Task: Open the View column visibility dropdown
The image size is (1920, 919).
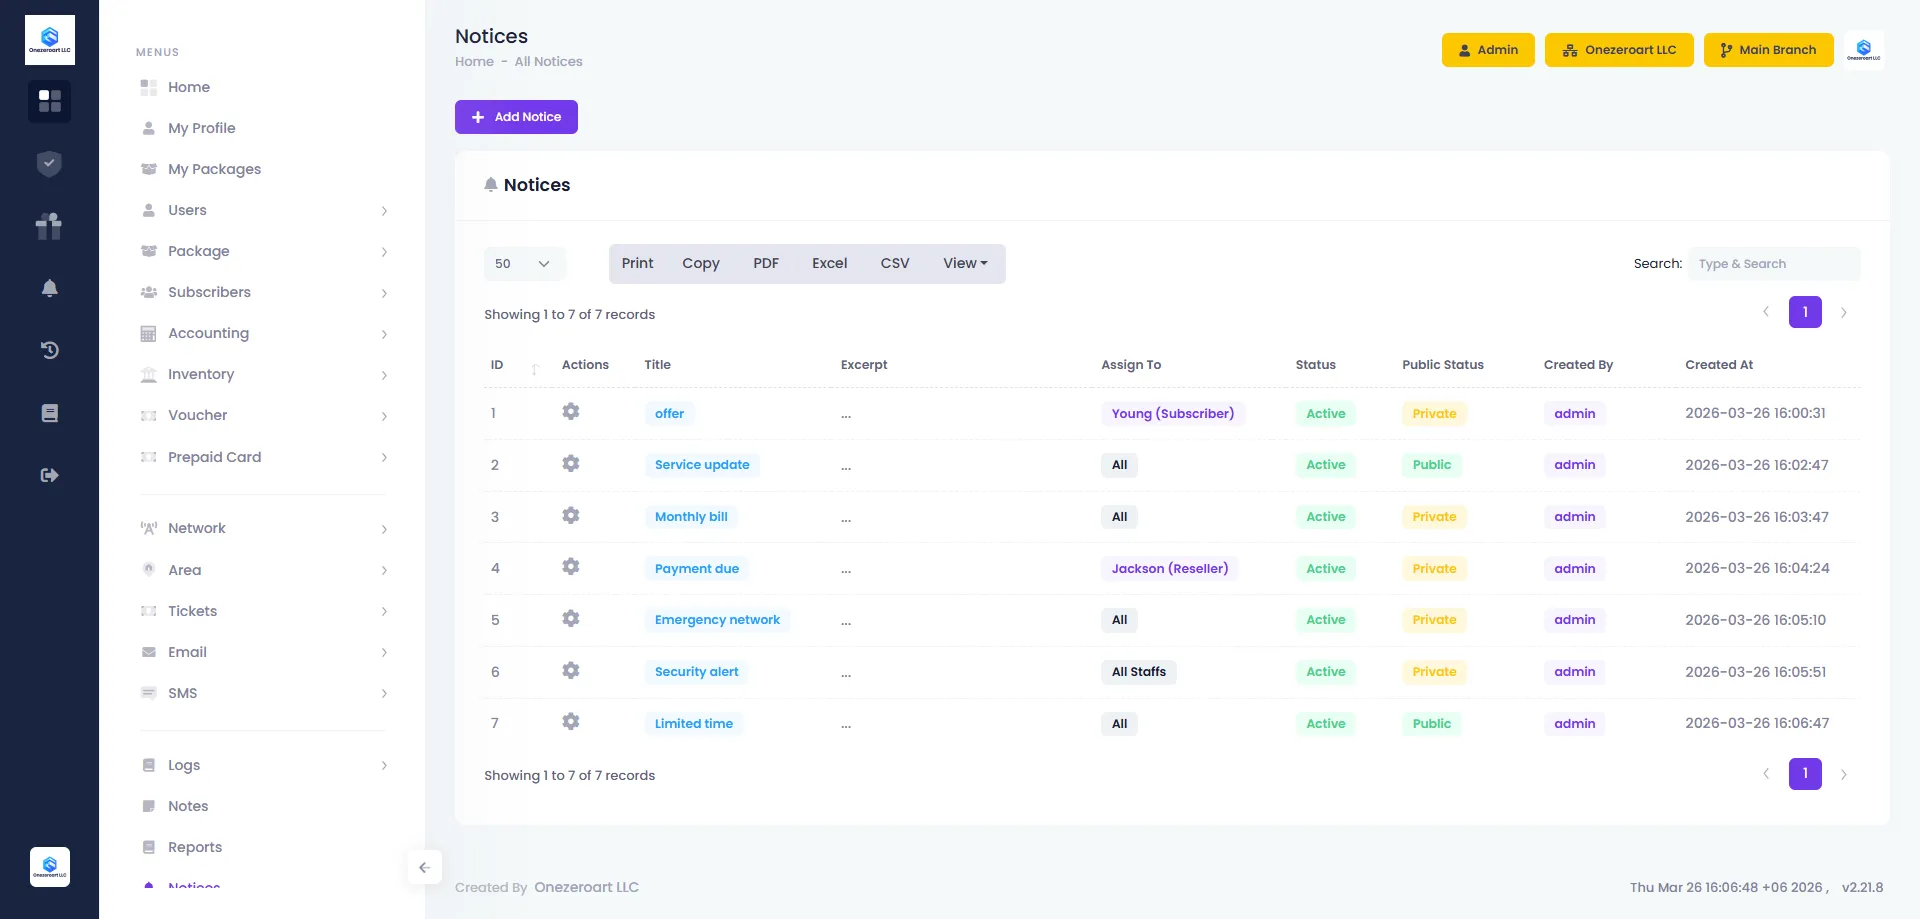Action: click(x=964, y=263)
